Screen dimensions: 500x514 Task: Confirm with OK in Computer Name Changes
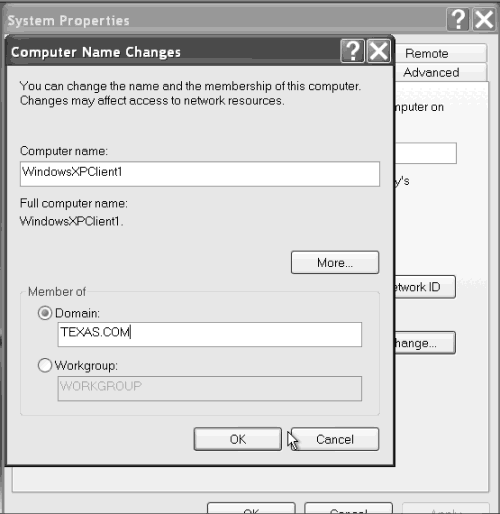point(238,439)
